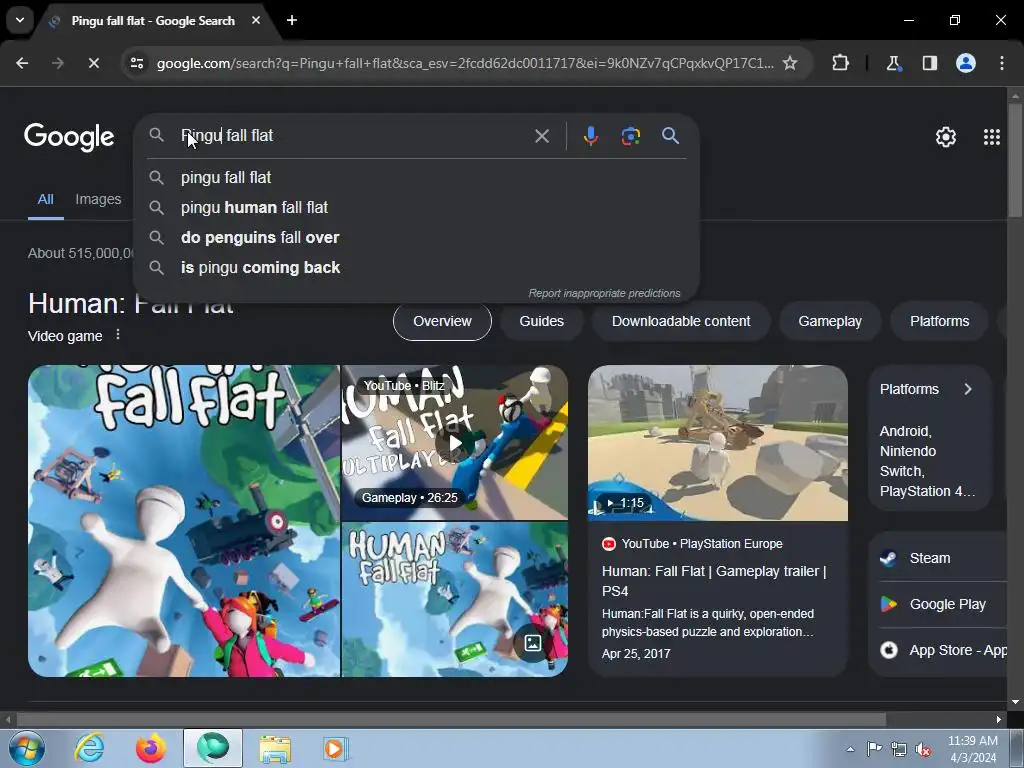Select Downloadable content chip
This screenshot has width=1024, height=768.
[681, 321]
